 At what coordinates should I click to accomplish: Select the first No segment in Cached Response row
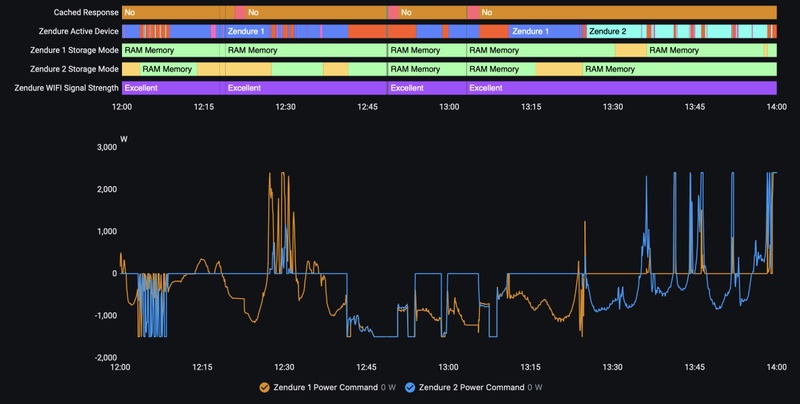(x=171, y=12)
